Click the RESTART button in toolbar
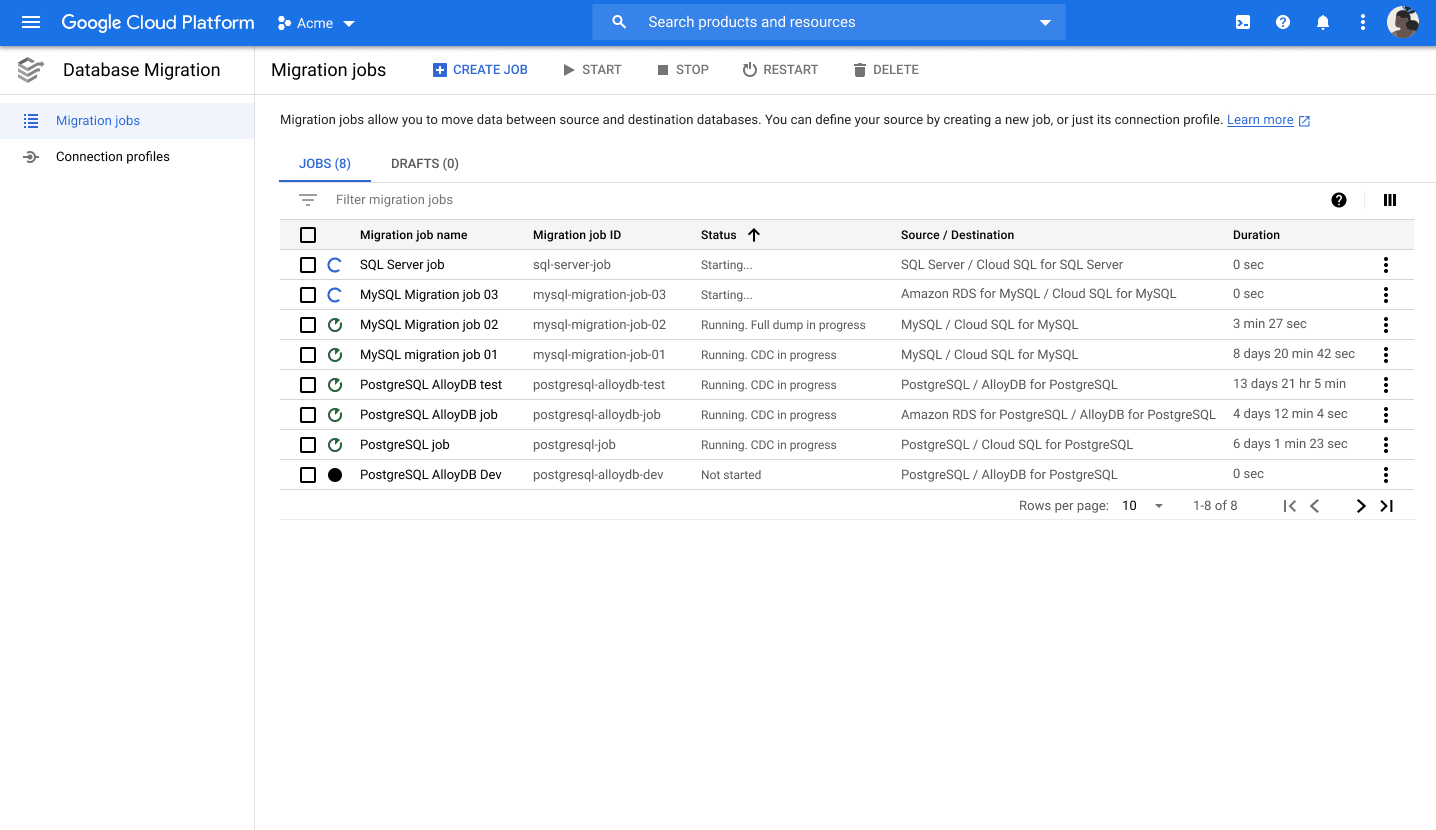 (x=780, y=70)
